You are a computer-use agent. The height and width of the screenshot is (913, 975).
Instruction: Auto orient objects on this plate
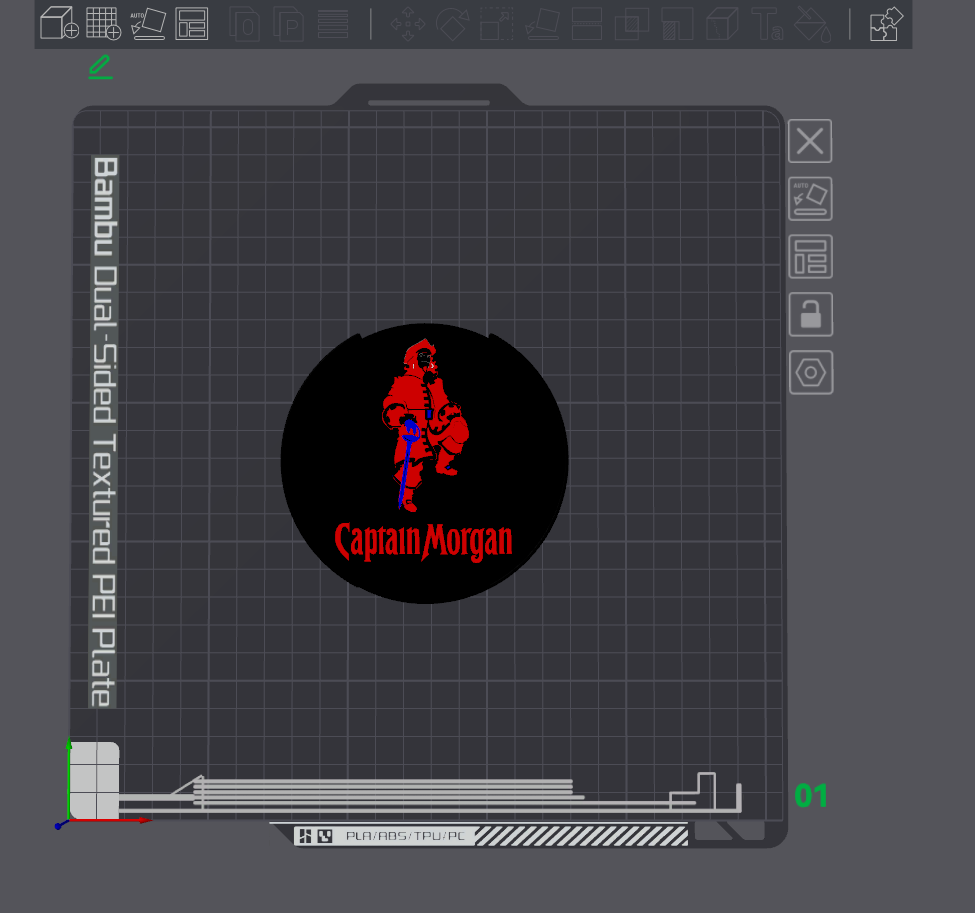[810, 199]
